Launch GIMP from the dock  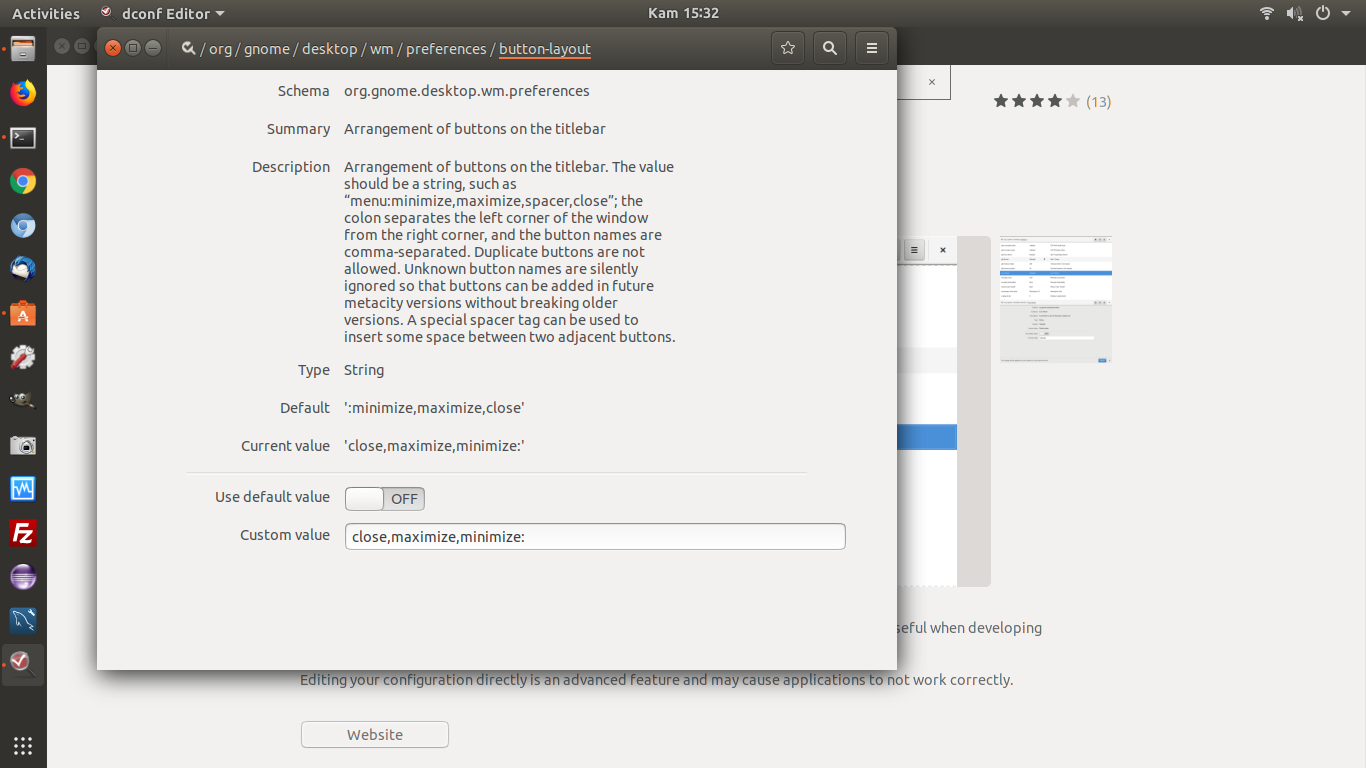click(23, 401)
